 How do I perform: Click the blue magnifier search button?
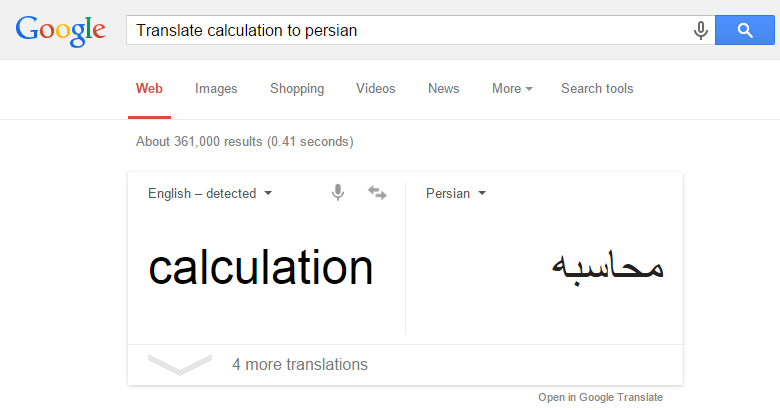745,30
